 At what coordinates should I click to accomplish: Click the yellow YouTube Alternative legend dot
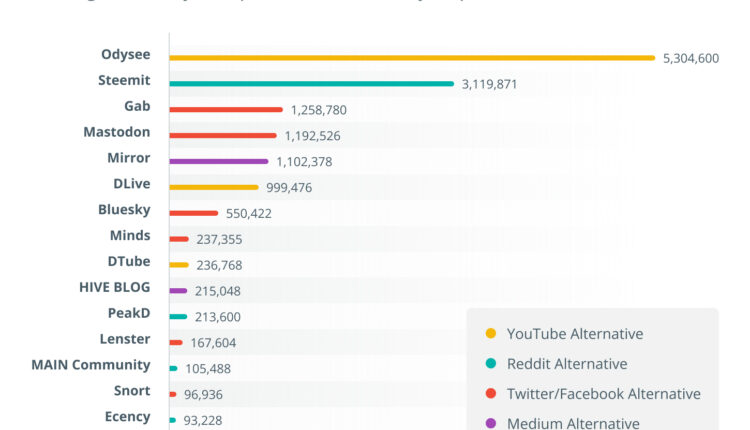(x=490, y=334)
